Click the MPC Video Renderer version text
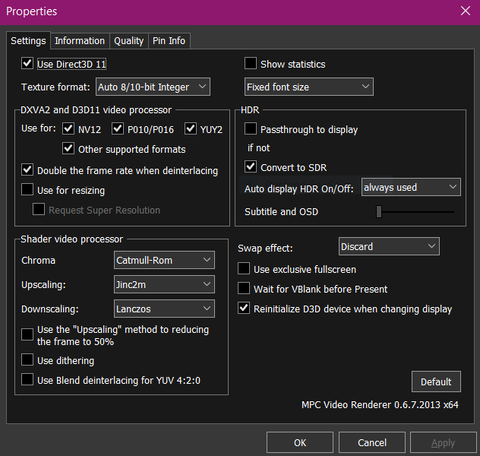Screen dimensions: 480x456 (380, 405)
